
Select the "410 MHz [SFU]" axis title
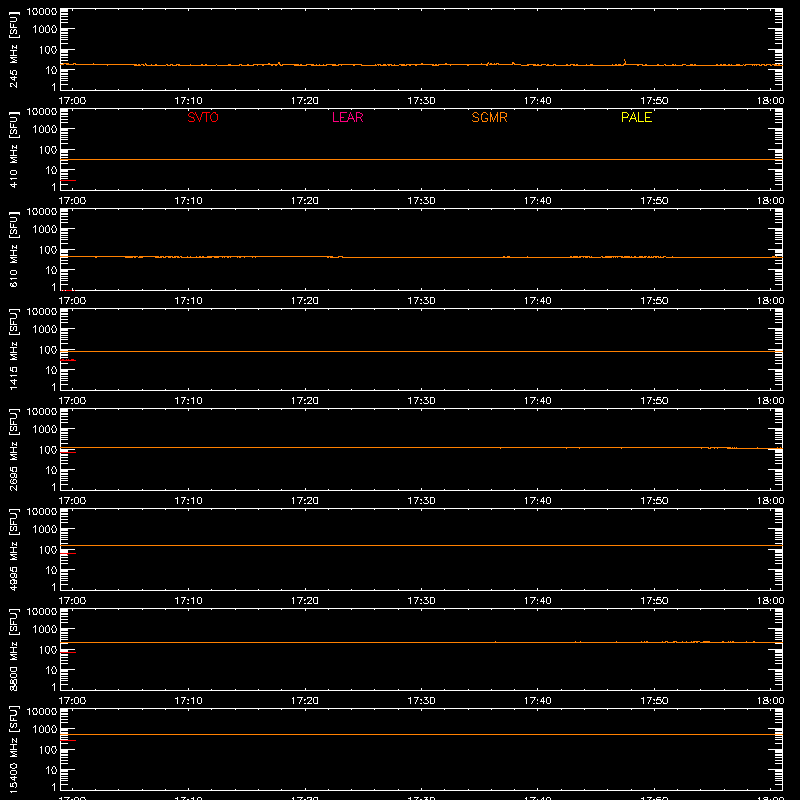click(14, 149)
